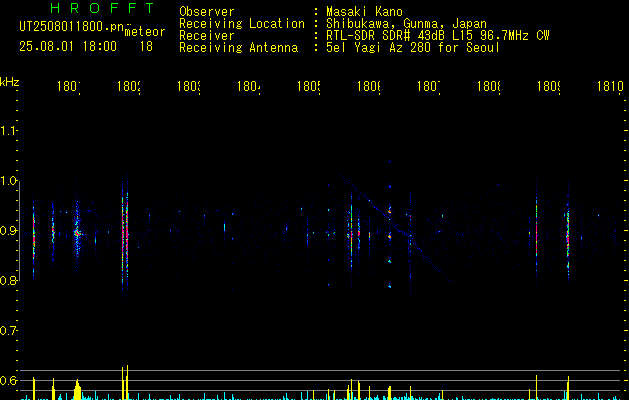Viewport: 629px width, 400px height.
Task: Click the 1804 time axis marker
Action: (x=249, y=87)
